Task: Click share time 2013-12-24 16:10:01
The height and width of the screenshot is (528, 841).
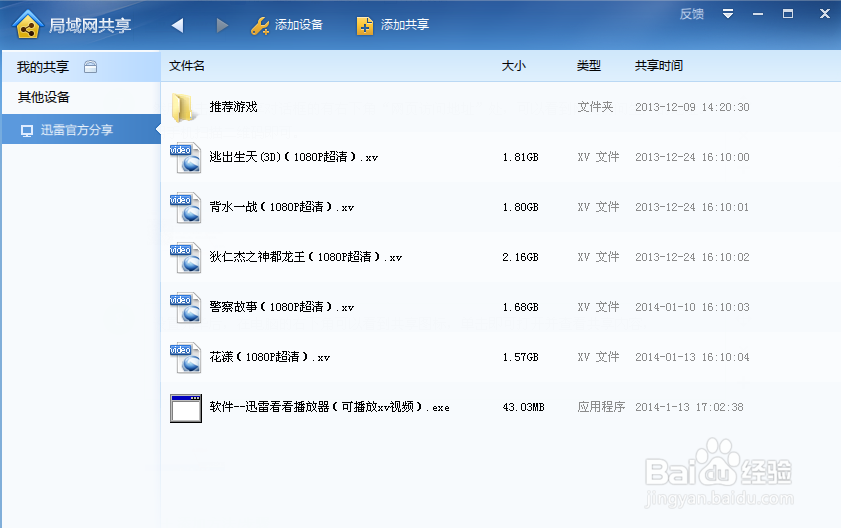Action: click(692, 207)
